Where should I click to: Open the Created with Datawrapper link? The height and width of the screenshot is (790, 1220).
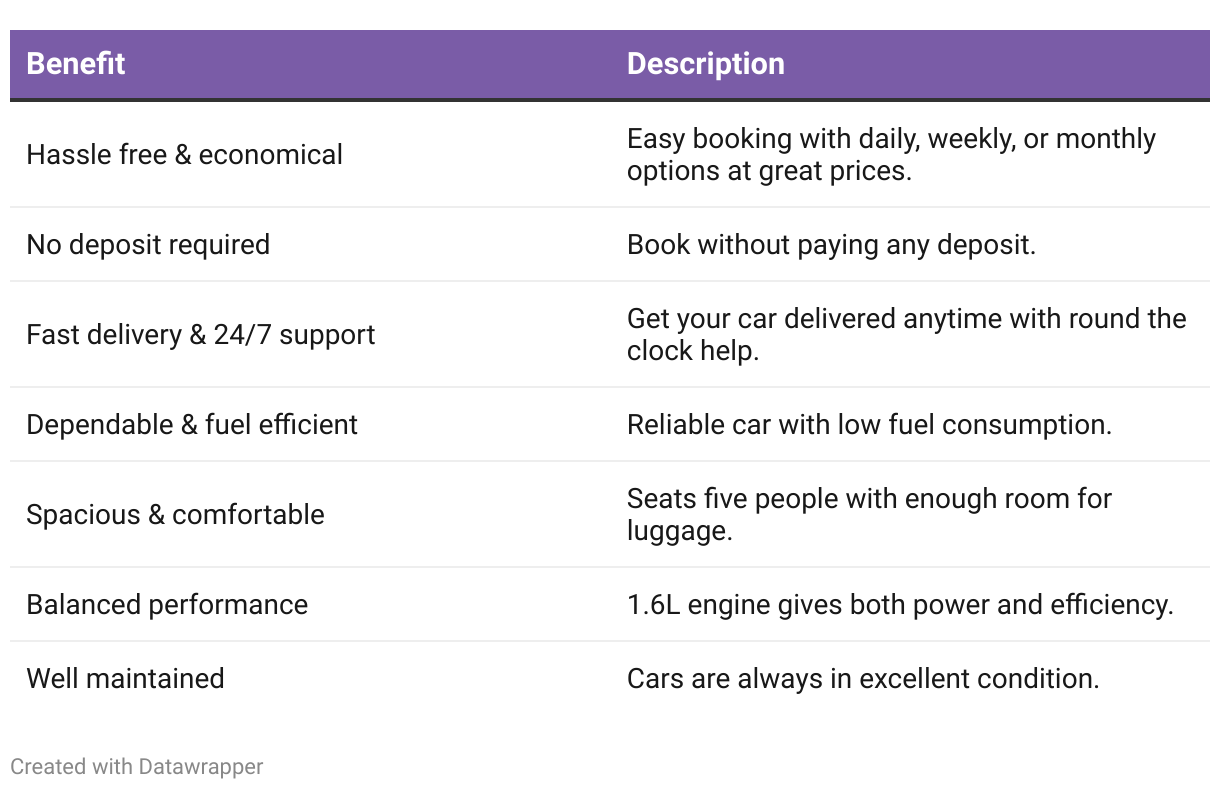coord(137,767)
